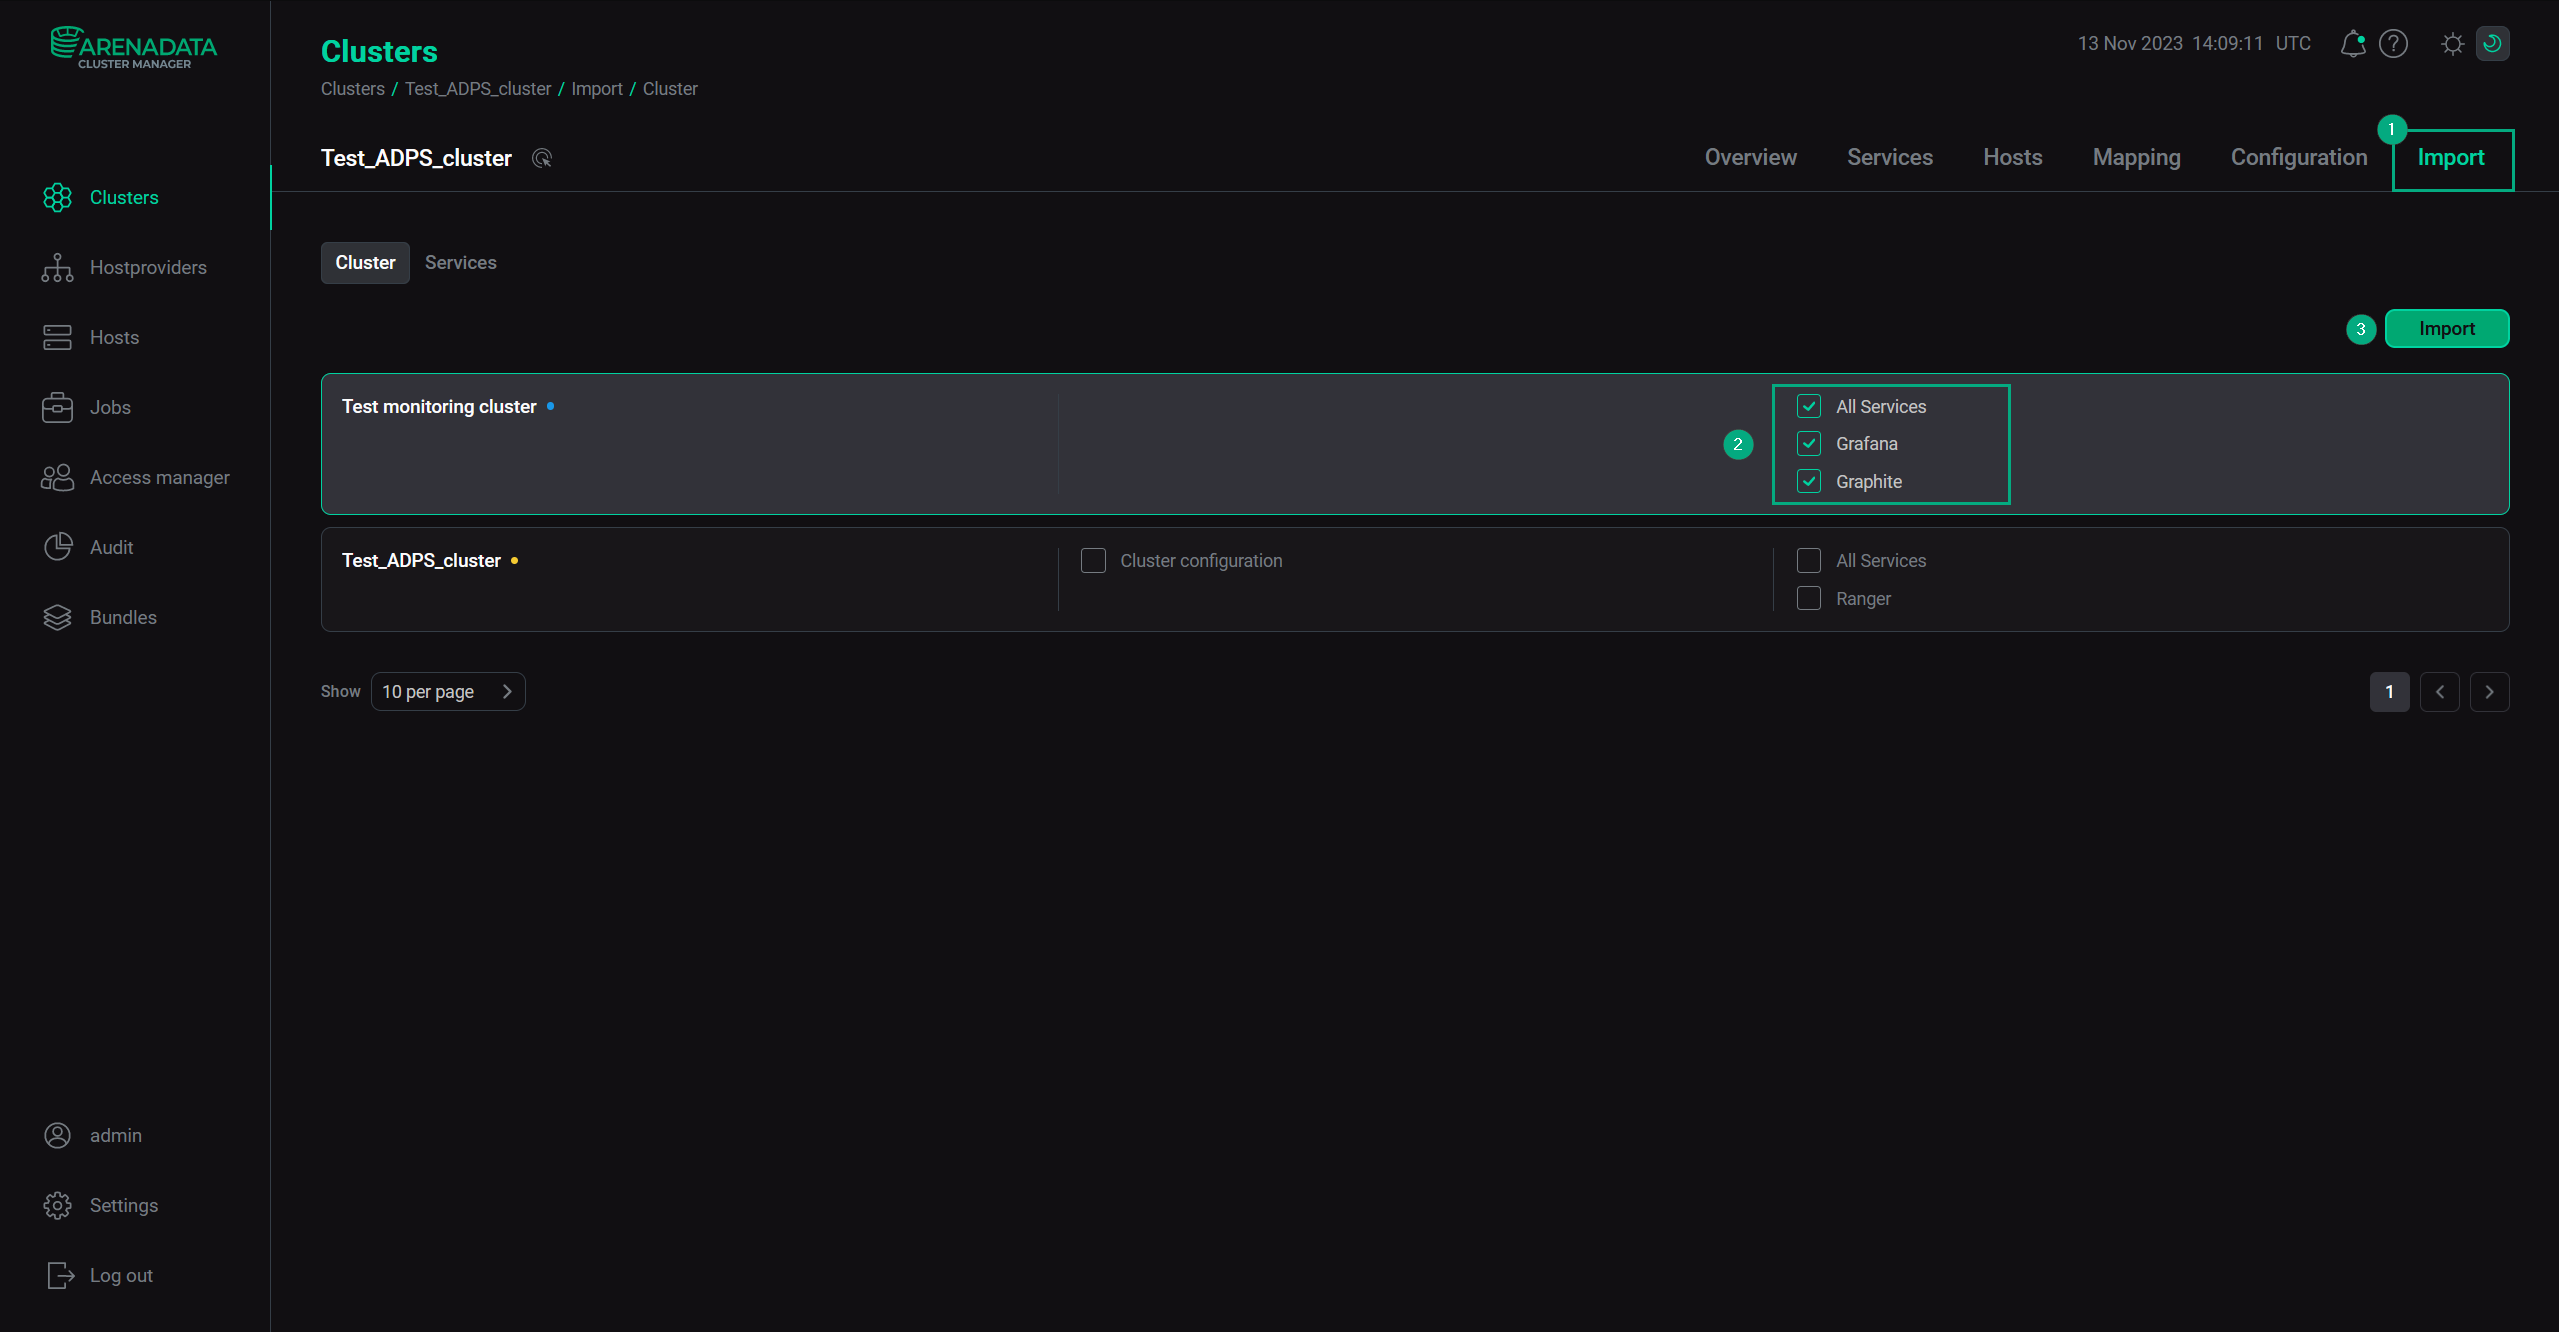Uncheck the Graphite checkbox

coord(1809,481)
